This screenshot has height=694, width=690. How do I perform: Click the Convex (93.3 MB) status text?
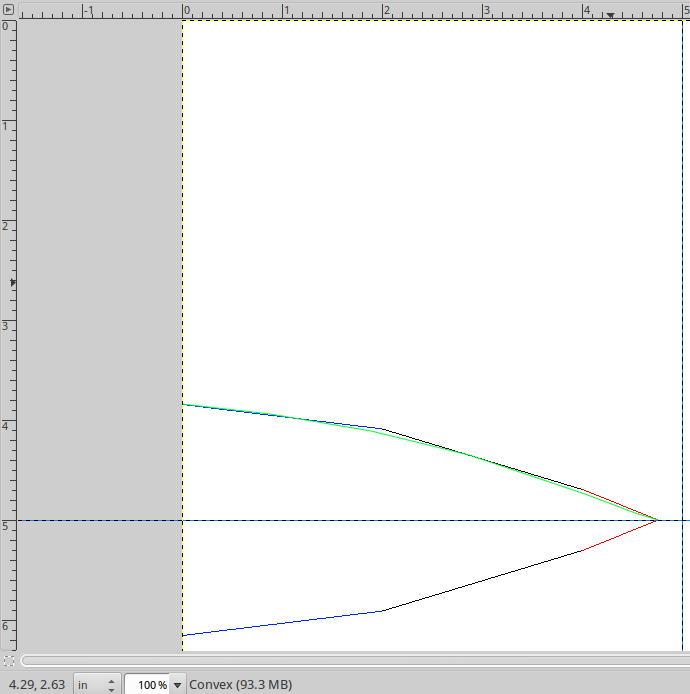pos(240,685)
